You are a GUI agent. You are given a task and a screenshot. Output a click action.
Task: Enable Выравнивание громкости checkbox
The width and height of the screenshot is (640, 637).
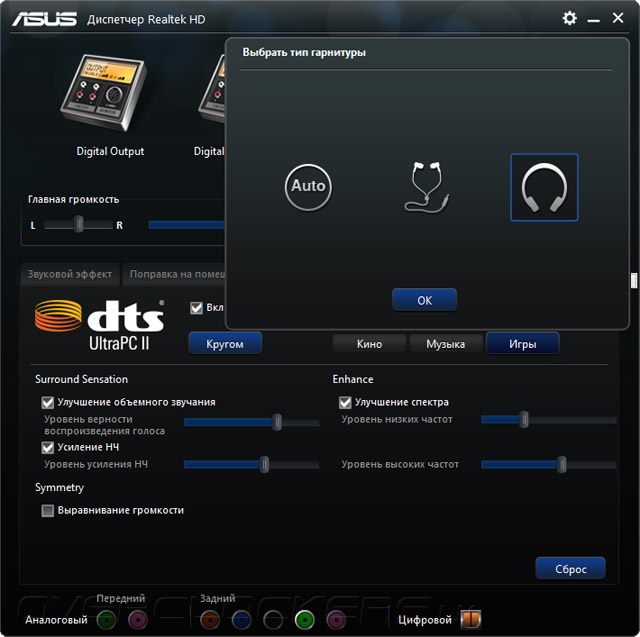pyautogui.click(x=48, y=510)
